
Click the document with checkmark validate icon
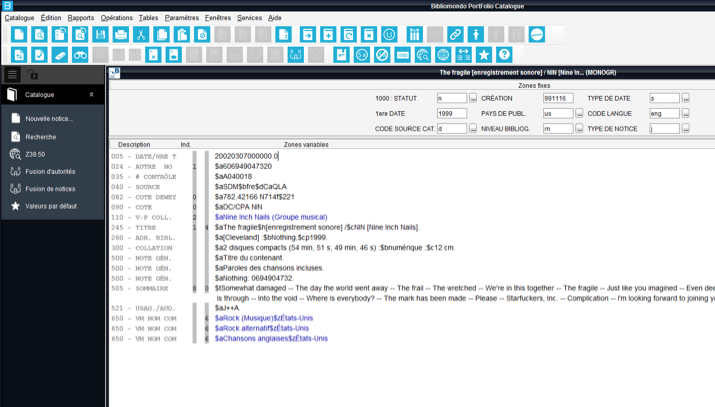[x=40, y=55]
